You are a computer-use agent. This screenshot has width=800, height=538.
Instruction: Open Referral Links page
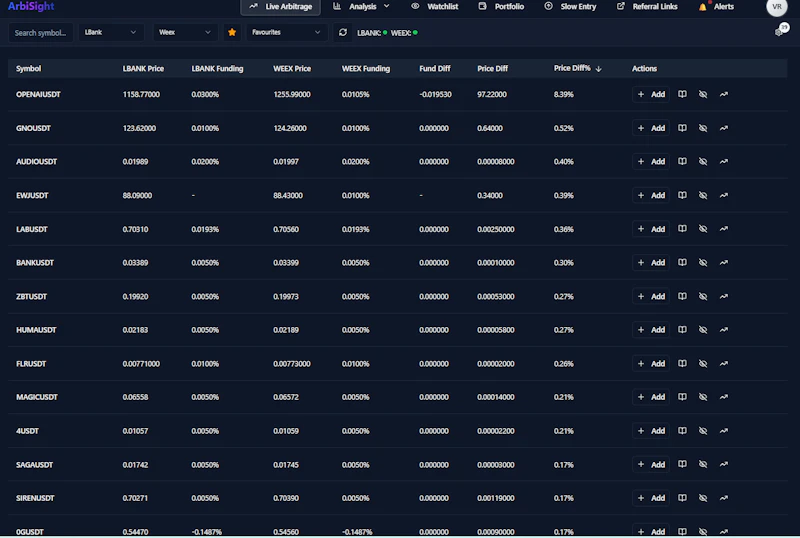647,7
